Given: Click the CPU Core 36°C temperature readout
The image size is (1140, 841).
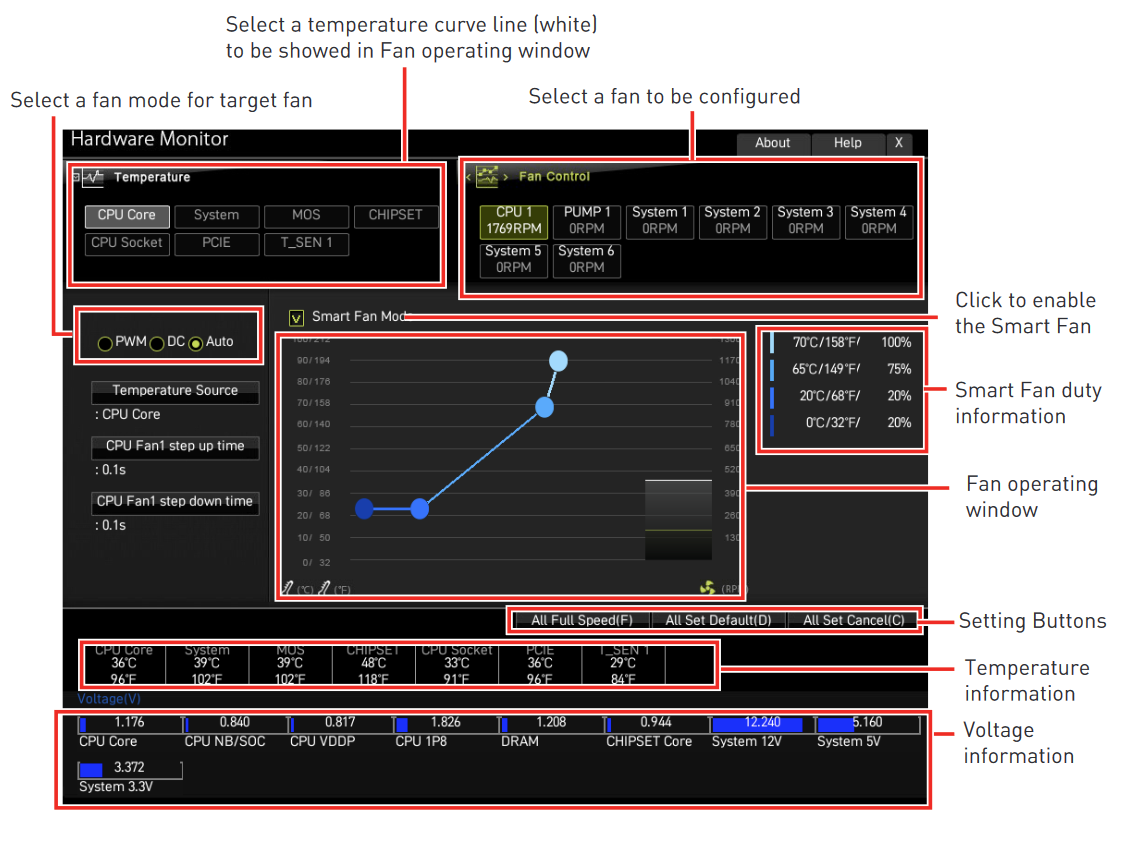Looking at the screenshot, I should 124,664.
